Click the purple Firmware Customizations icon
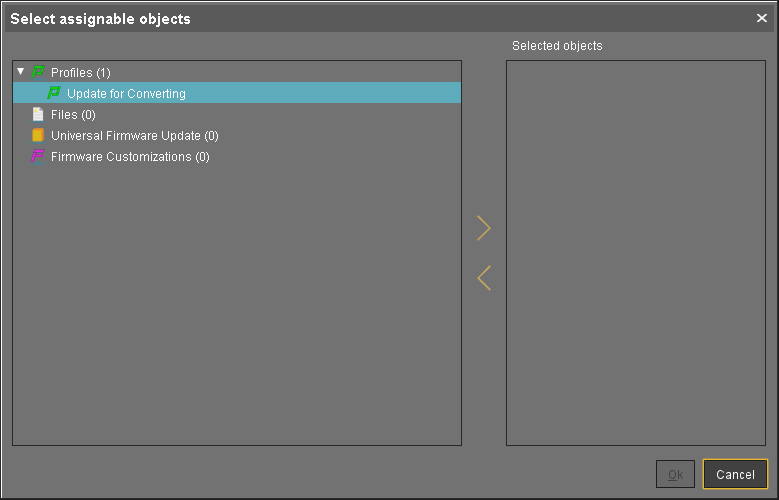This screenshot has width=779, height=500. pos(38,156)
